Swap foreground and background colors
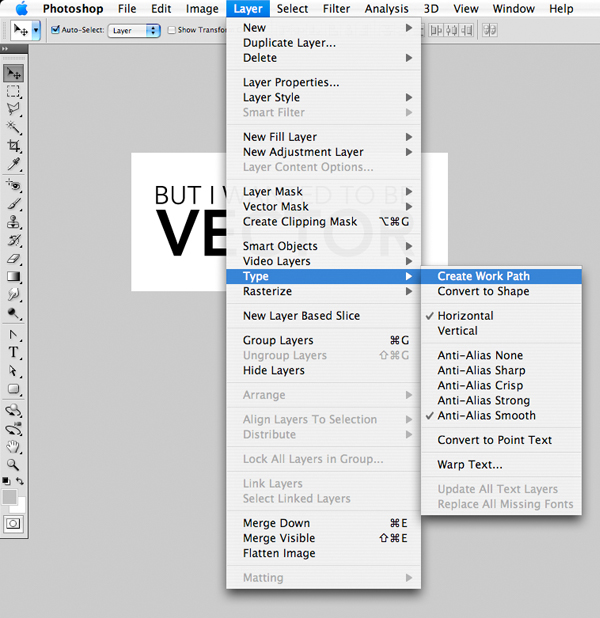Screen dimensions: 600x618 click(x=20, y=481)
